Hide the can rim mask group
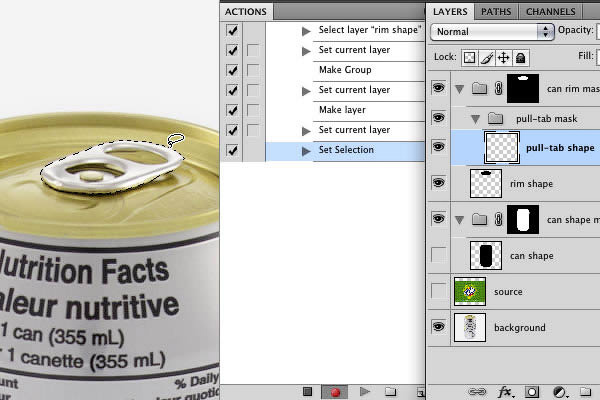600x400 pixels. [439, 88]
